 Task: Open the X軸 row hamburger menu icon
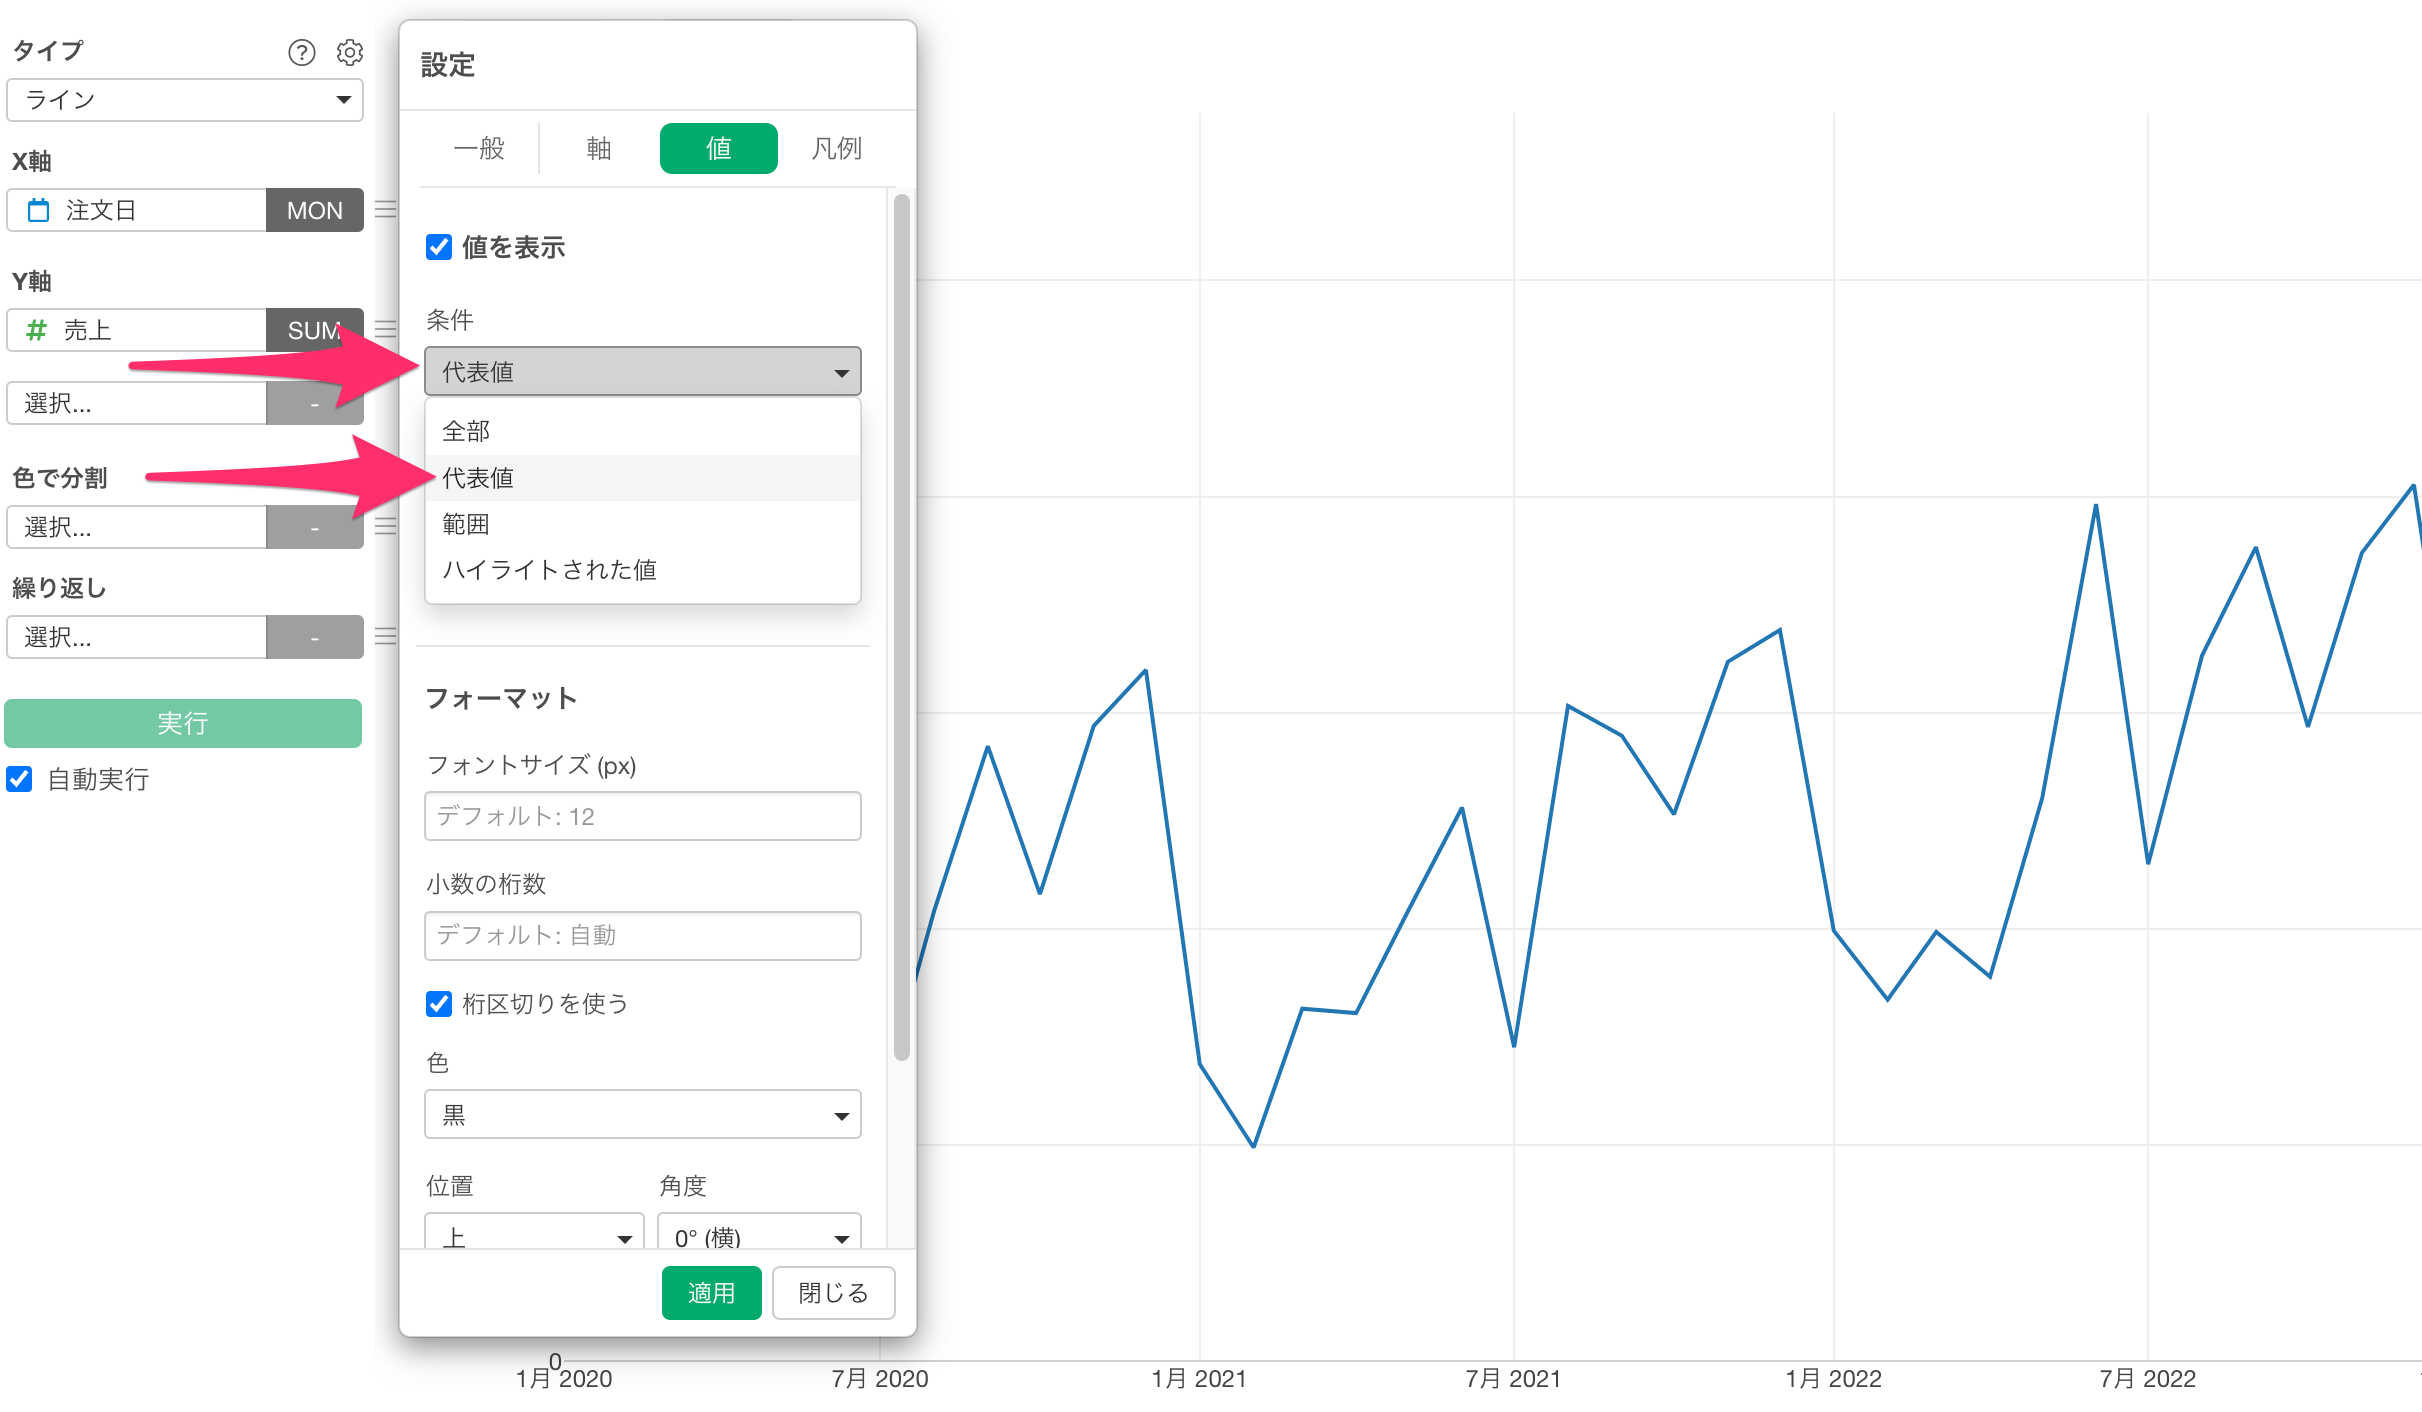click(x=385, y=210)
